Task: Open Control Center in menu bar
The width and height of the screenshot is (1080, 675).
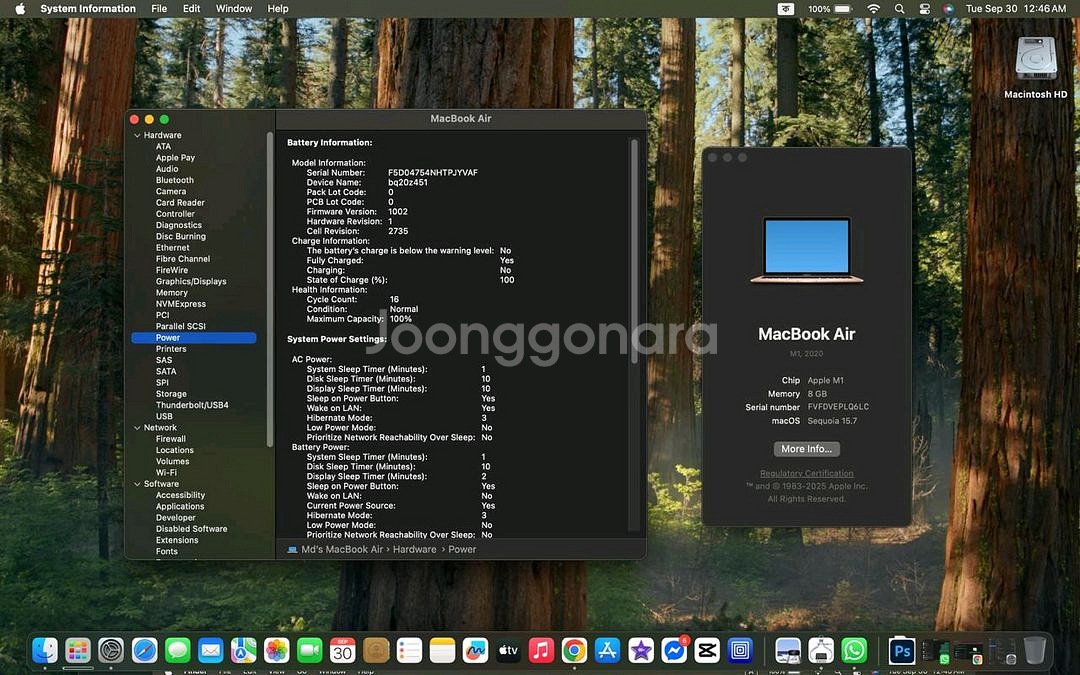Action: click(924, 9)
